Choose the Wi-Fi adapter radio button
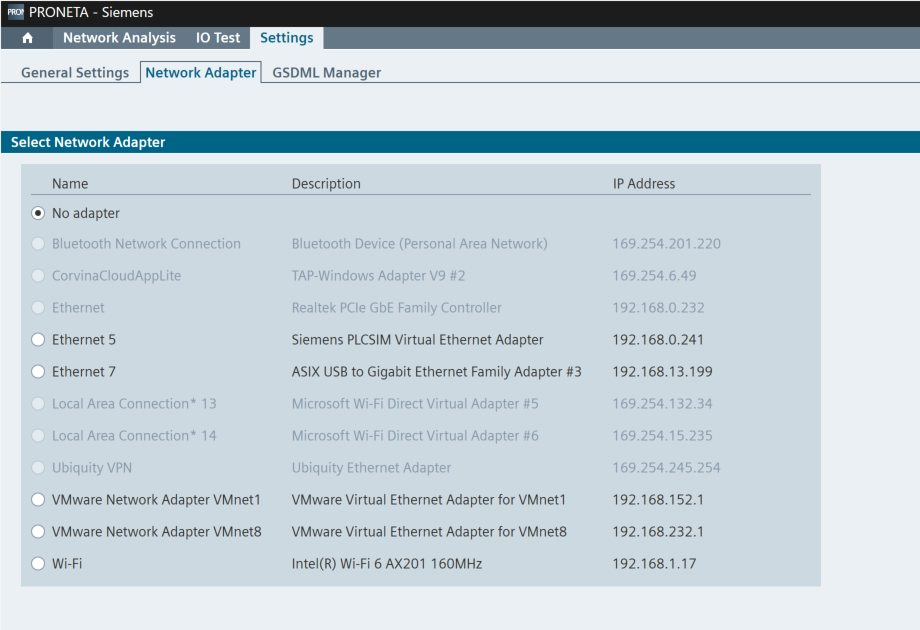The image size is (920, 630). pos(38,564)
